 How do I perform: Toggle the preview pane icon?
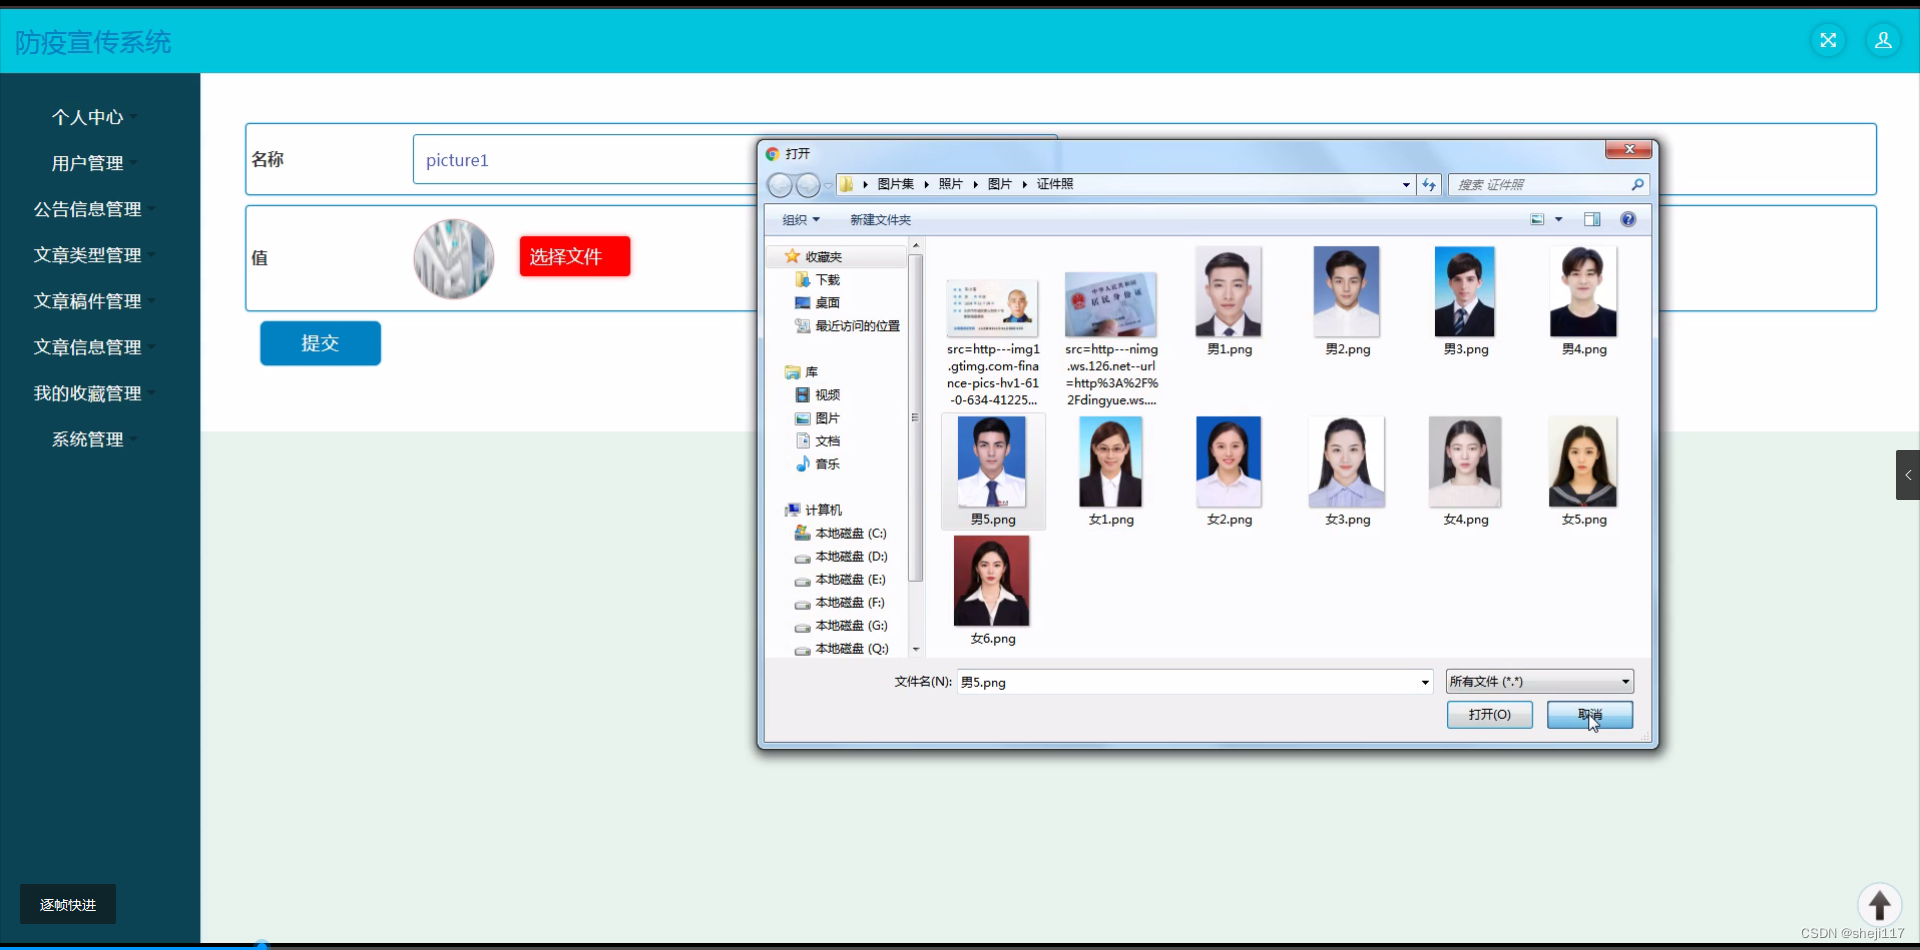point(1590,219)
